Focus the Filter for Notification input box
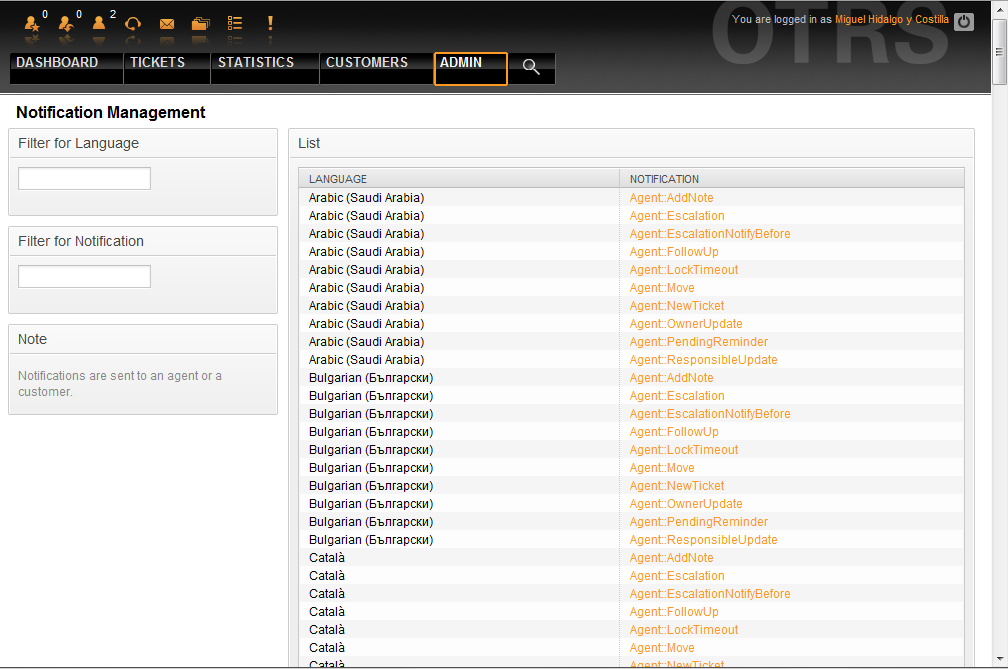 point(85,277)
